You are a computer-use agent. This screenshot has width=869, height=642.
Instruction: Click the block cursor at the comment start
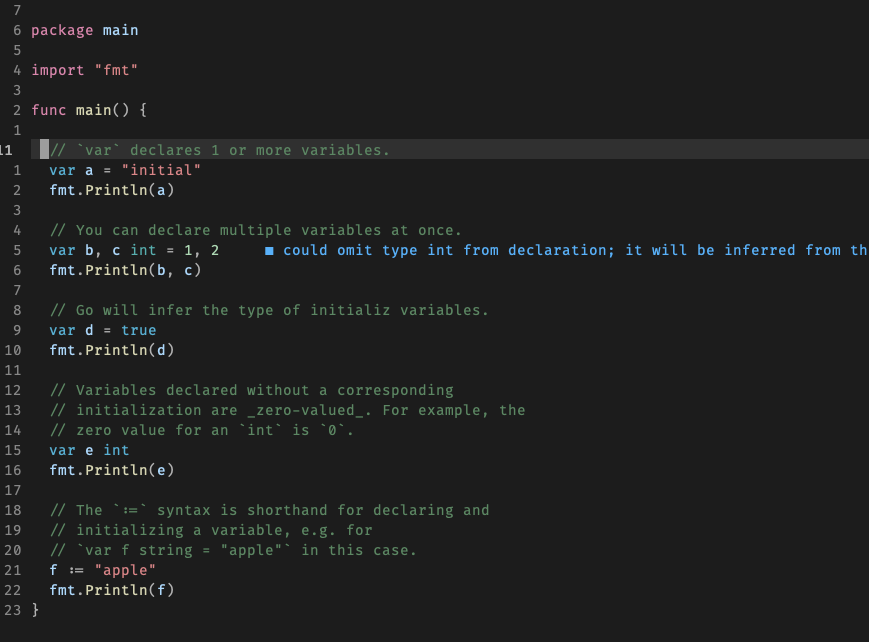pyautogui.click(x=44, y=149)
